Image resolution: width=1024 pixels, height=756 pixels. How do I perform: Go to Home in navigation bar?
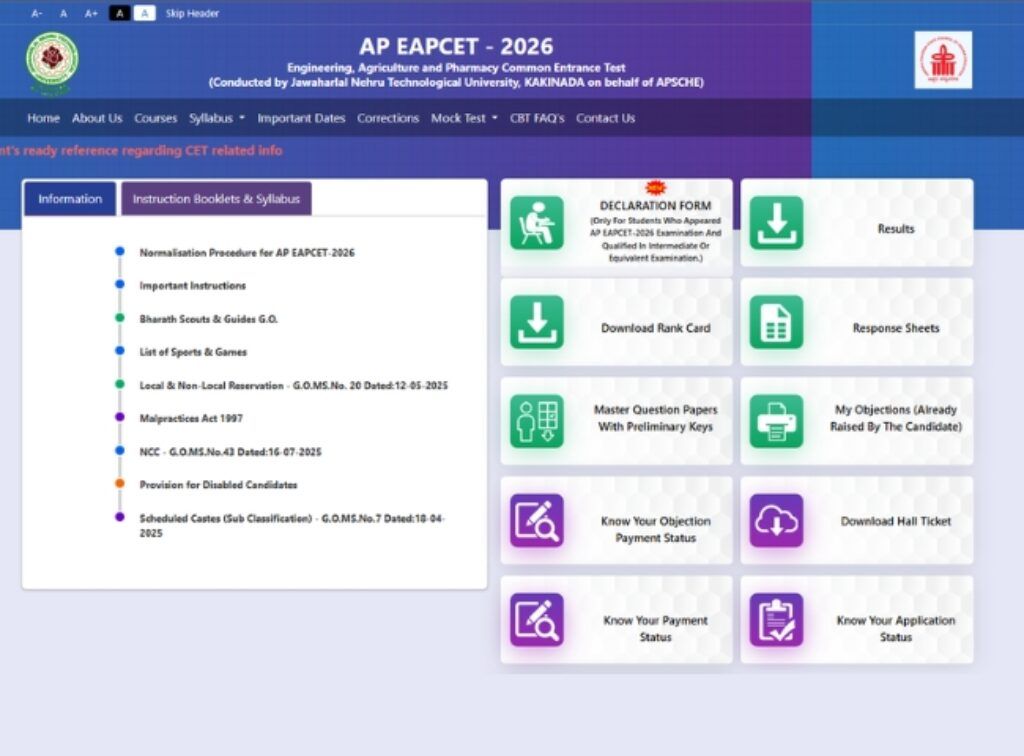(43, 118)
